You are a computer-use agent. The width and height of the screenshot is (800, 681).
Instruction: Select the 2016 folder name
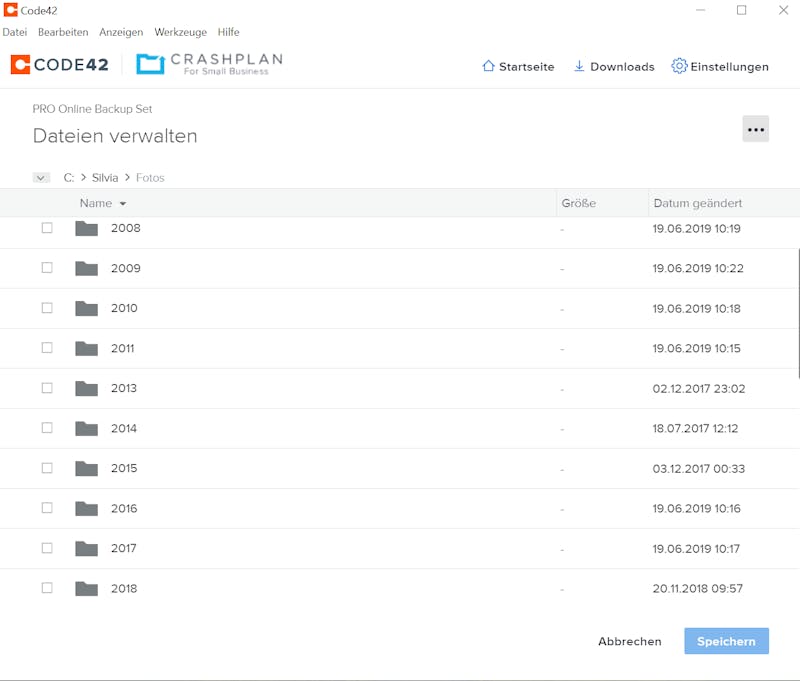pos(124,508)
